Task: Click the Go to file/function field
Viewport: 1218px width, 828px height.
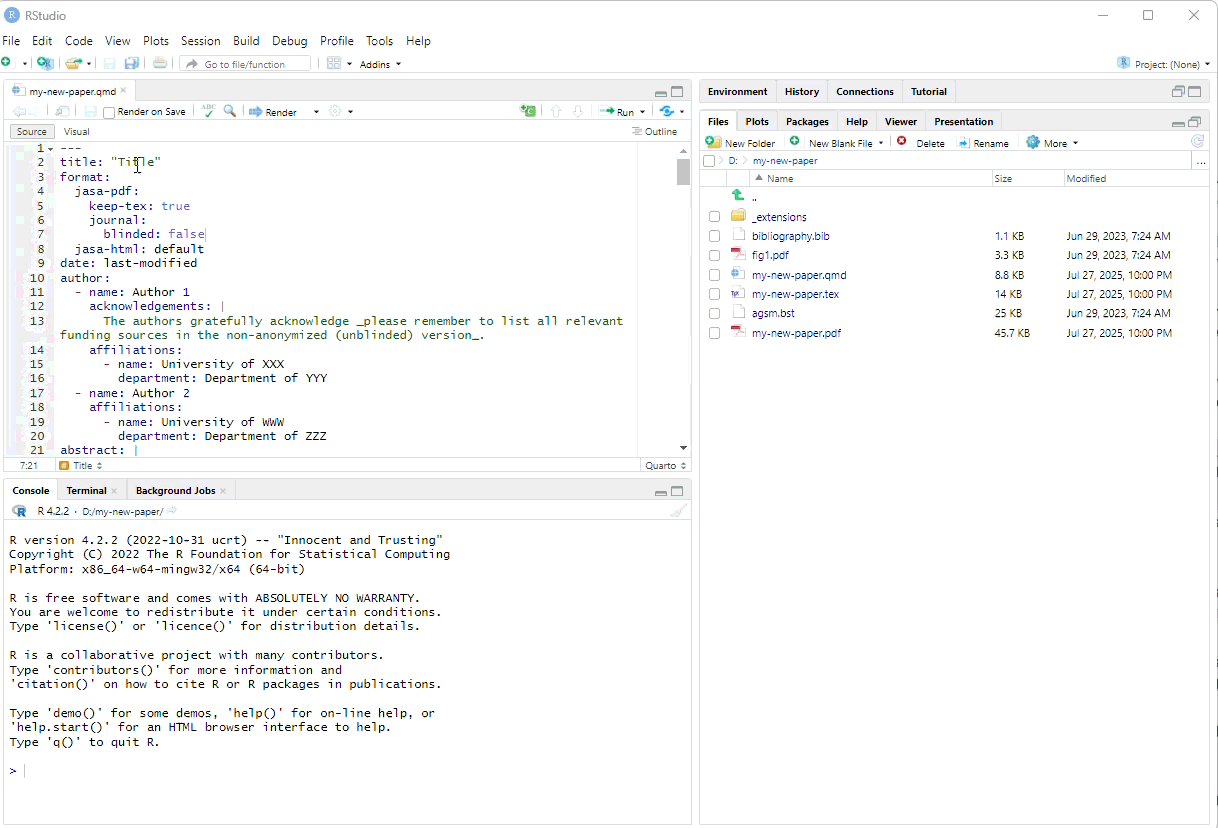Action: tap(245, 64)
